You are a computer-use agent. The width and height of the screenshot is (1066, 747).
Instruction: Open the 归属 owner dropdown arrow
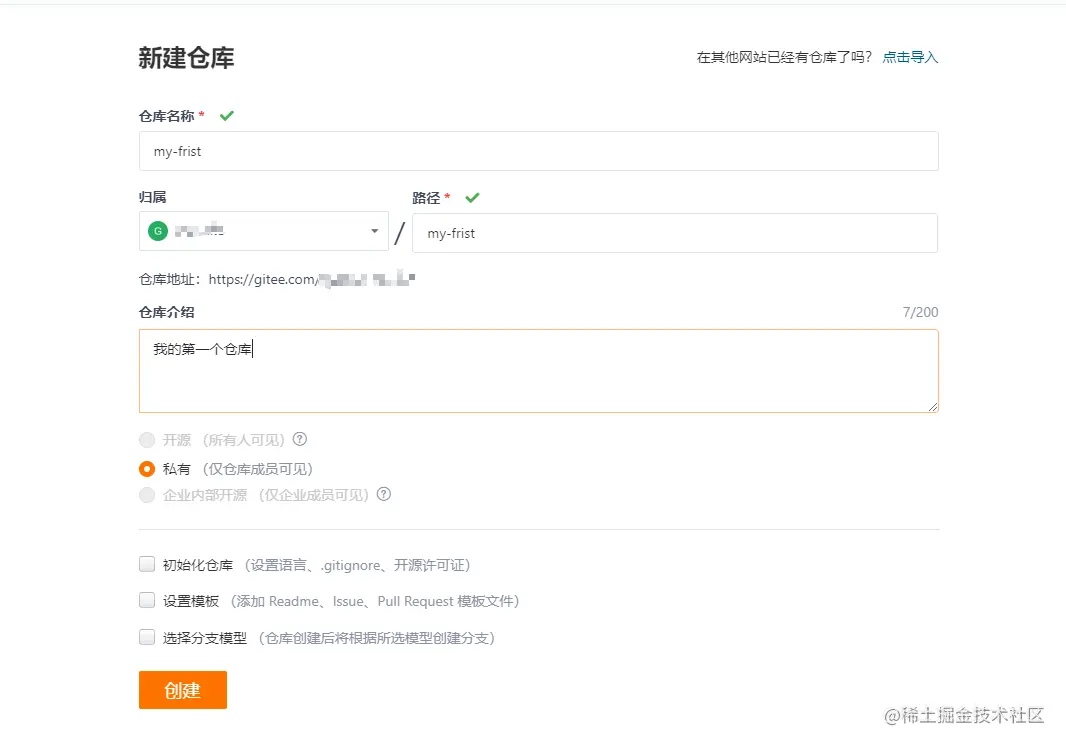click(375, 231)
